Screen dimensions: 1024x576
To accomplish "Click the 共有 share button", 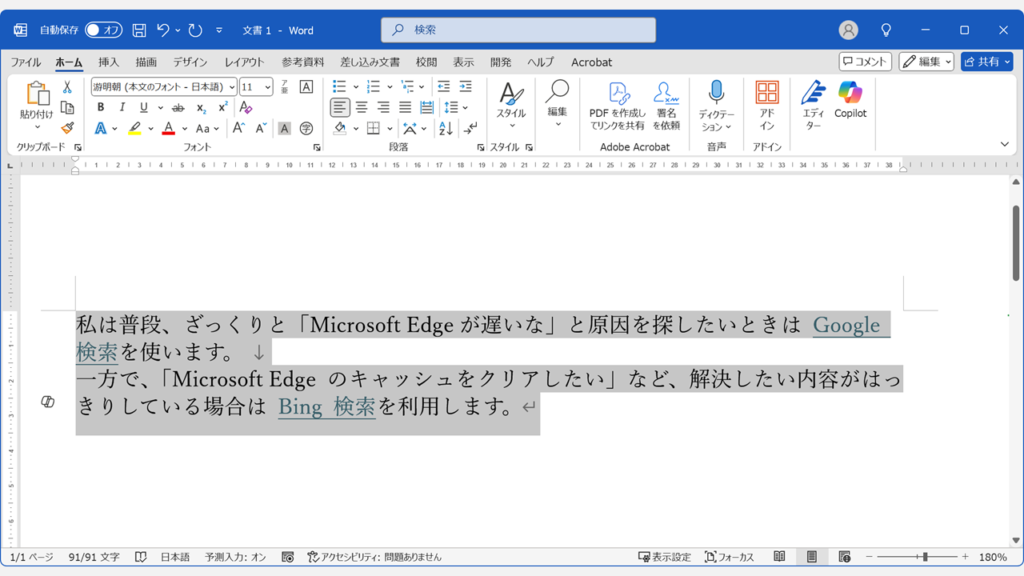I will [x=986, y=61].
